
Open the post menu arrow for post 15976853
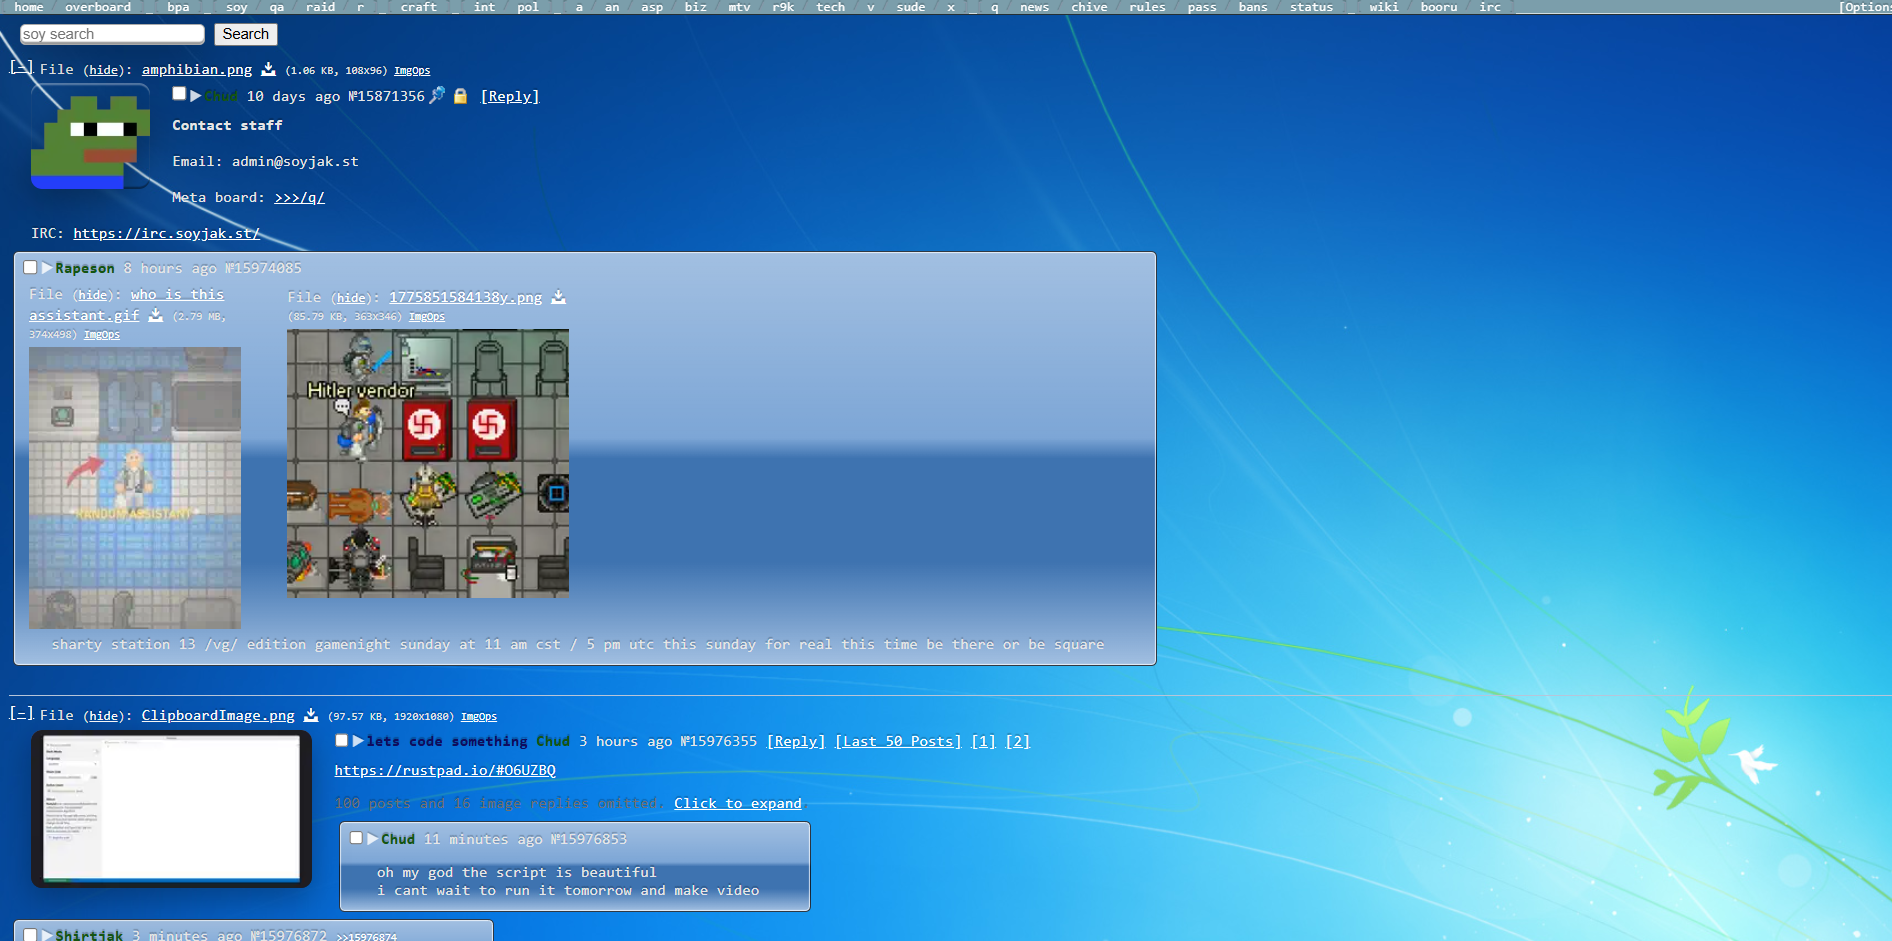pos(372,839)
